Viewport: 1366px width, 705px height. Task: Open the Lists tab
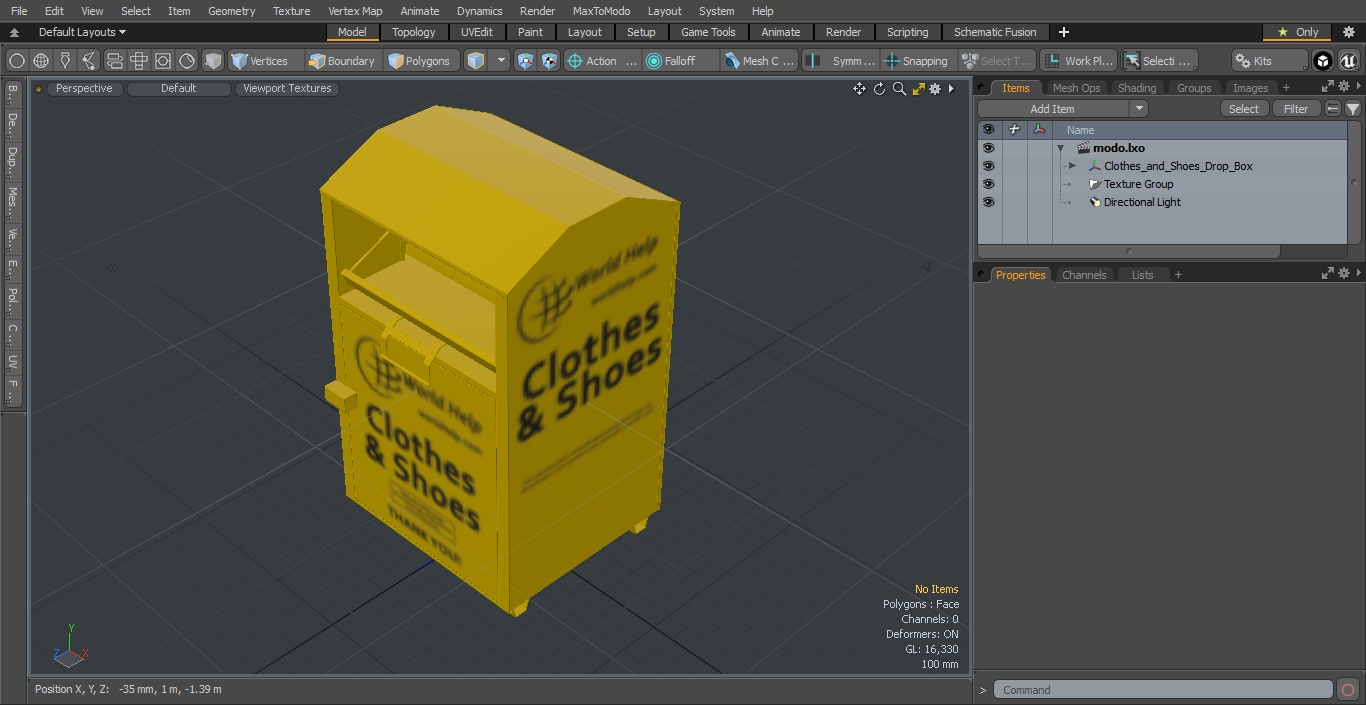tap(1142, 275)
